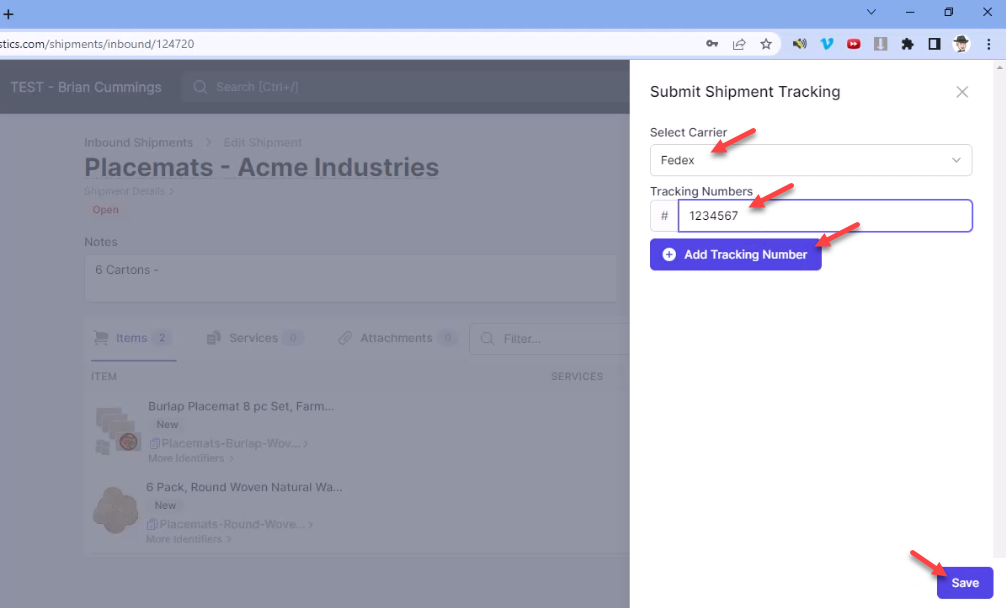Image resolution: width=1006 pixels, height=608 pixels.
Task: Click the Placemats-Round-Wove SKU link
Action: click(230, 524)
